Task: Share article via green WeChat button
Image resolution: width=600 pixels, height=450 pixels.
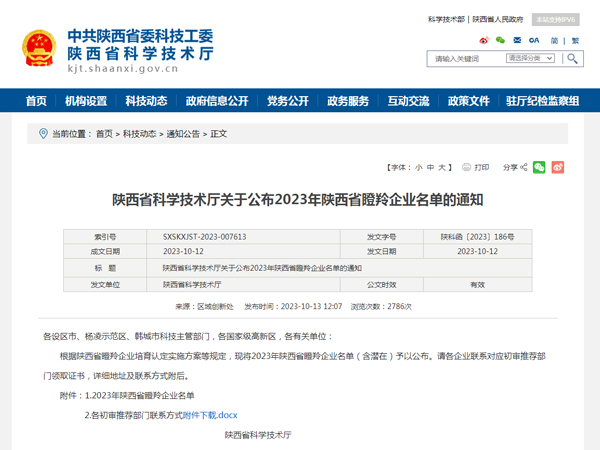Action: pos(539,167)
